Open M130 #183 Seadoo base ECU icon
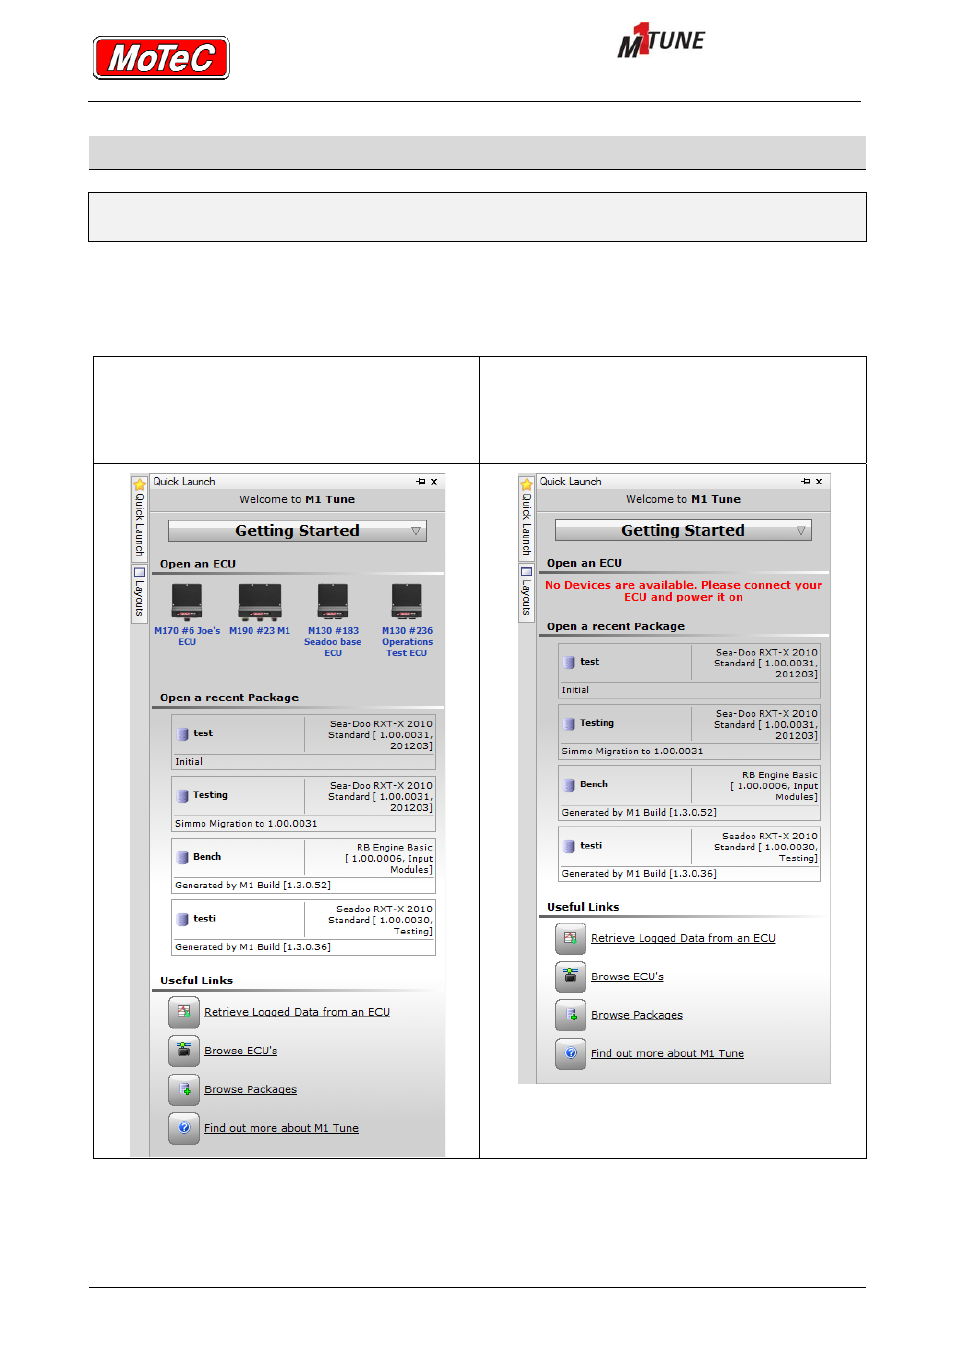 click(333, 602)
